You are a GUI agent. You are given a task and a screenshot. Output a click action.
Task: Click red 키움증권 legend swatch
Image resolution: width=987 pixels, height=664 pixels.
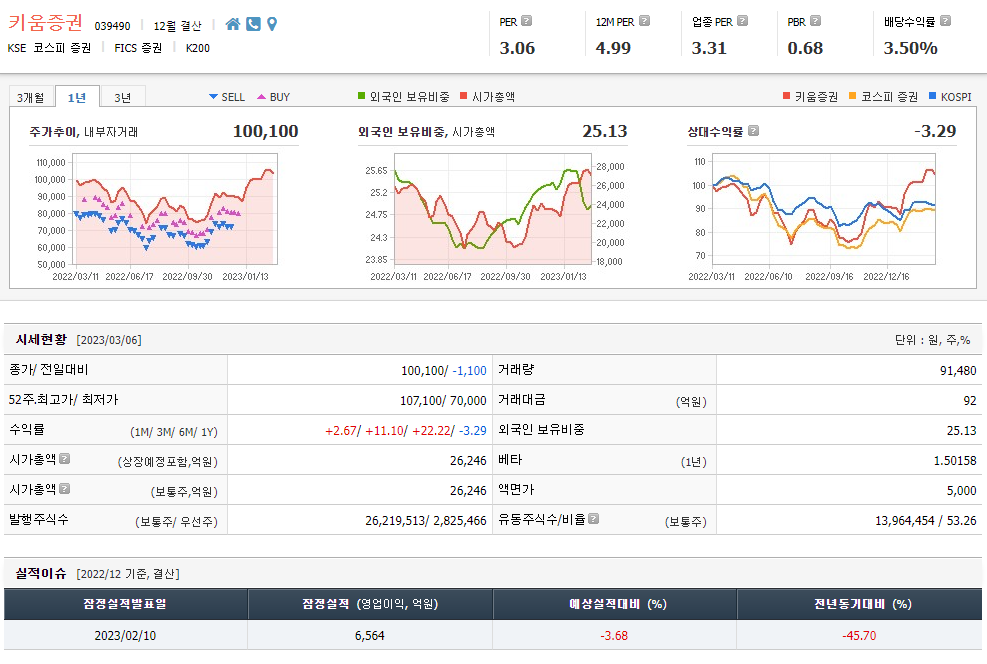(x=786, y=96)
